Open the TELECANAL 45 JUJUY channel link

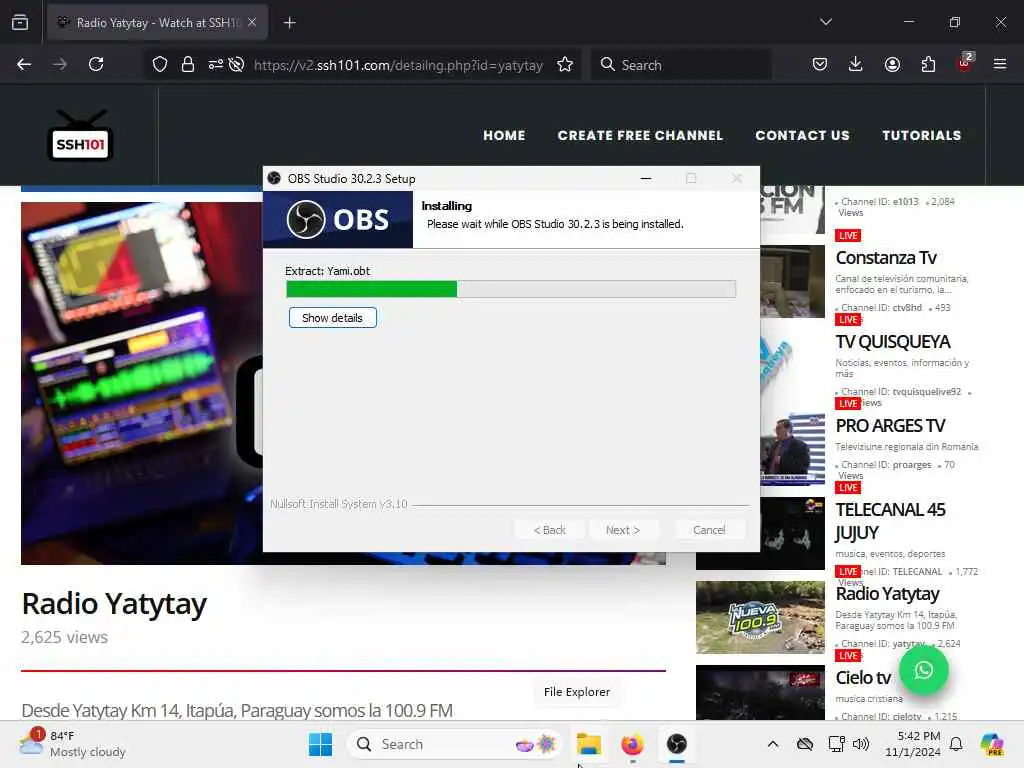tap(890, 521)
